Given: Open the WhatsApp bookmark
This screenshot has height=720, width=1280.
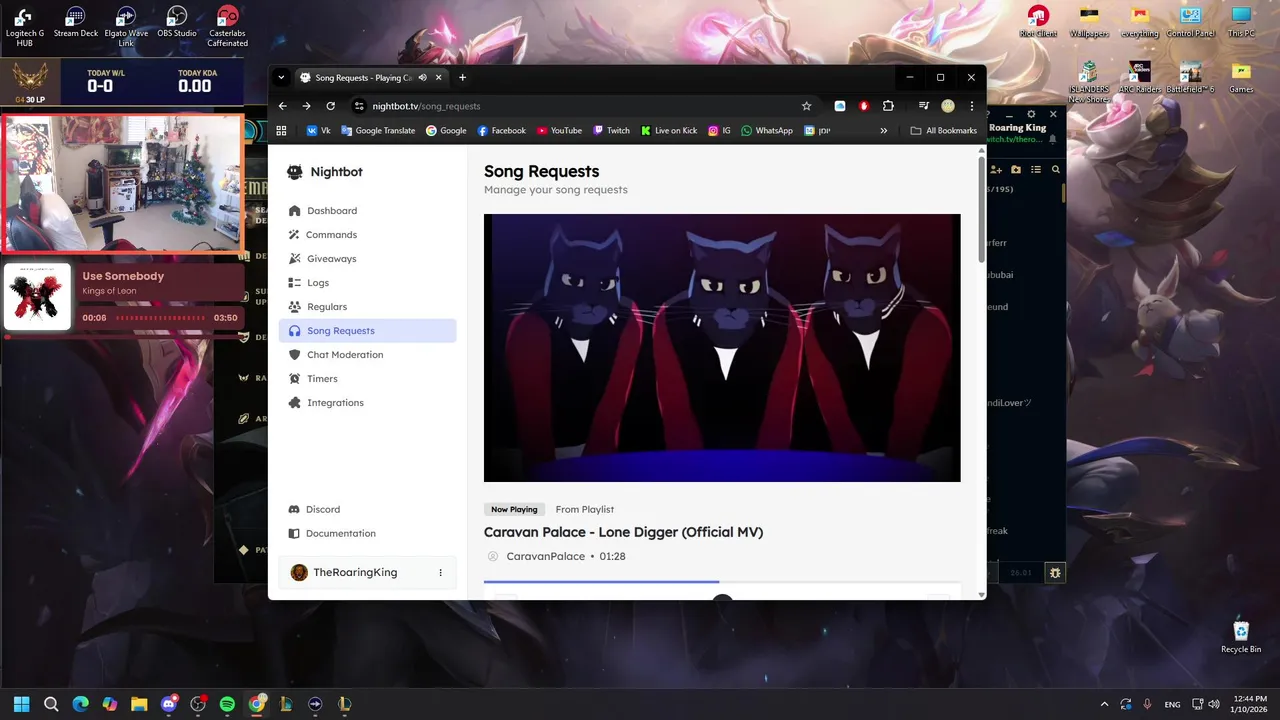Looking at the screenshot, I should [767, 130].
